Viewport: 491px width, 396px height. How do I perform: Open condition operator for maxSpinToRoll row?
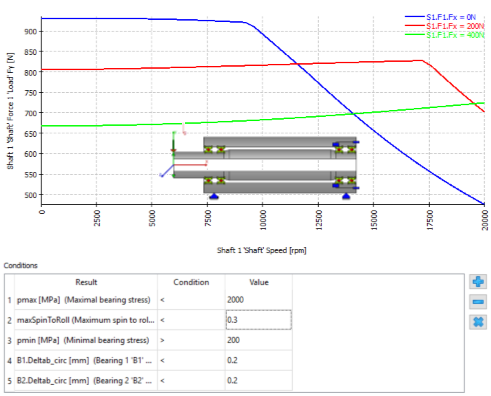[x=191, y=320]
